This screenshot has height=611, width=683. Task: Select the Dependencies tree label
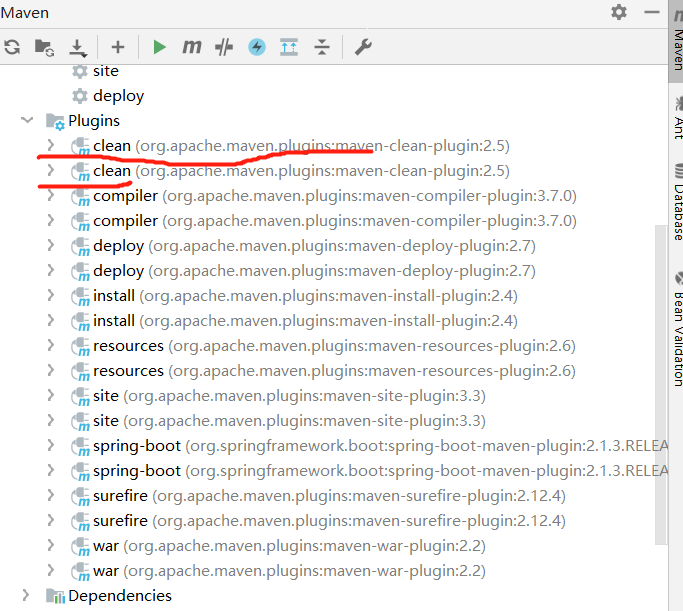(120, 596)
